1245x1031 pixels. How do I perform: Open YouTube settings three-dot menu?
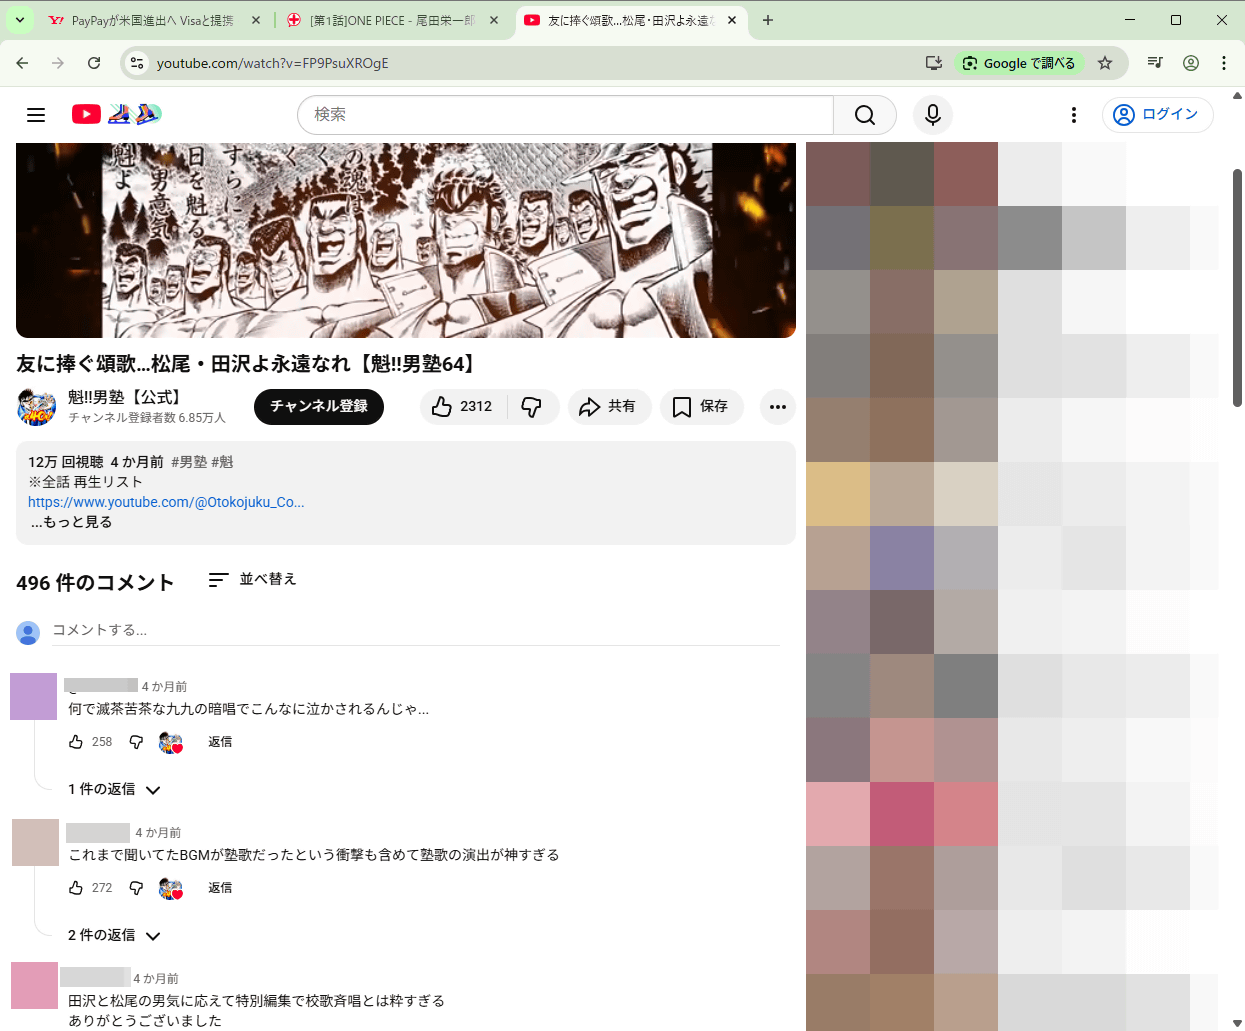coord(1074,115)
